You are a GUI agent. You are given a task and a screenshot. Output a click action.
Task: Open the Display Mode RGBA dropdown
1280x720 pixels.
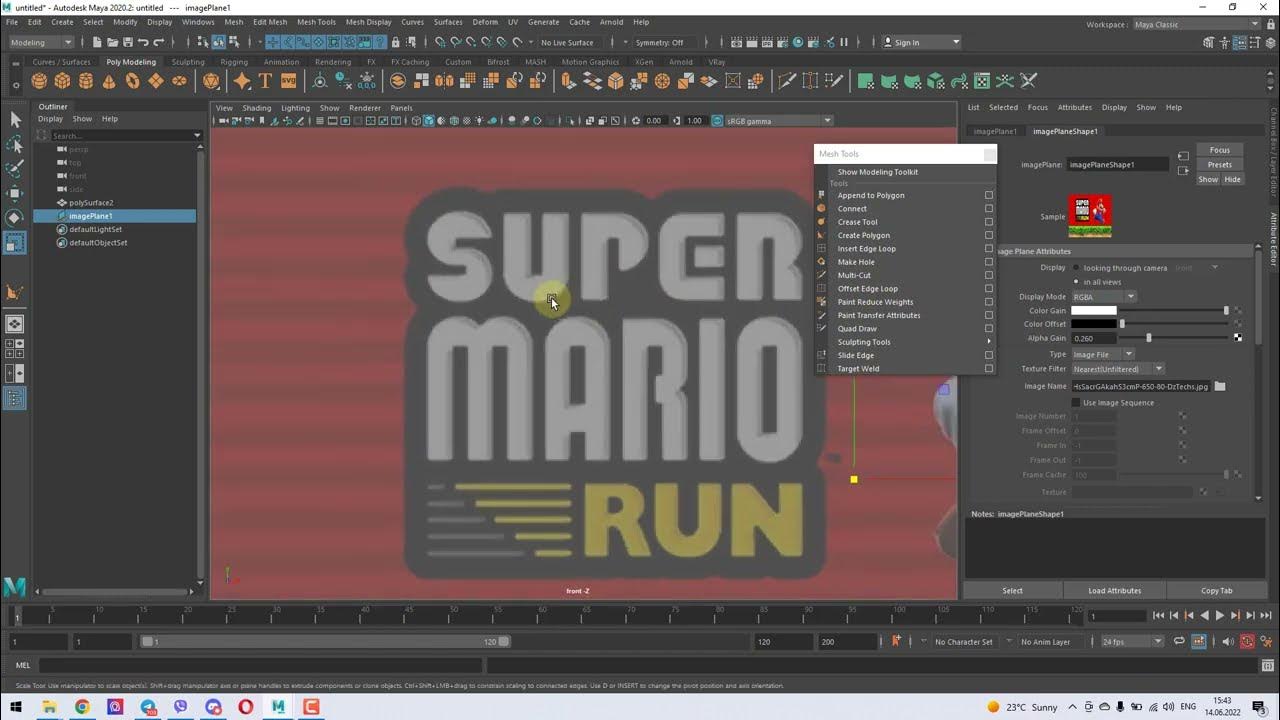(1104, 297)
